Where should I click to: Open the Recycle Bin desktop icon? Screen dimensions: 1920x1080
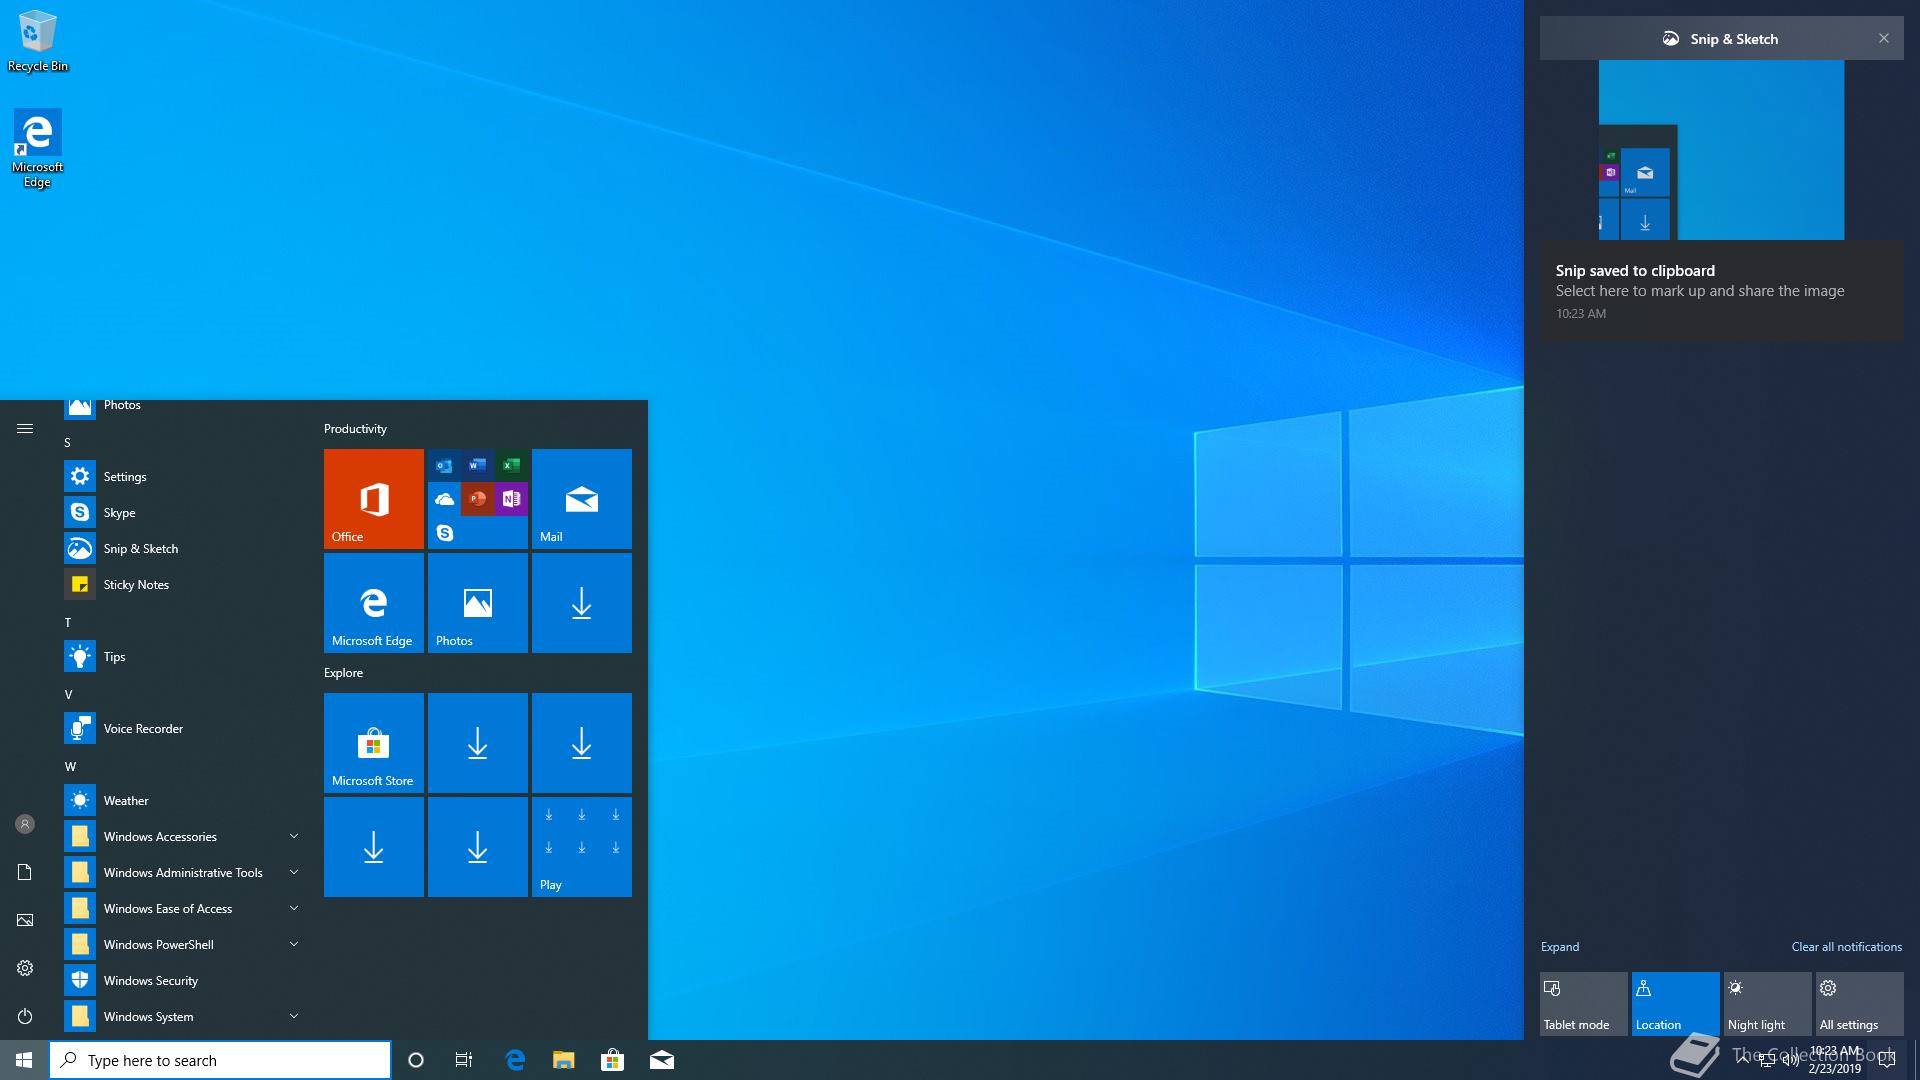tap(38, 42)
